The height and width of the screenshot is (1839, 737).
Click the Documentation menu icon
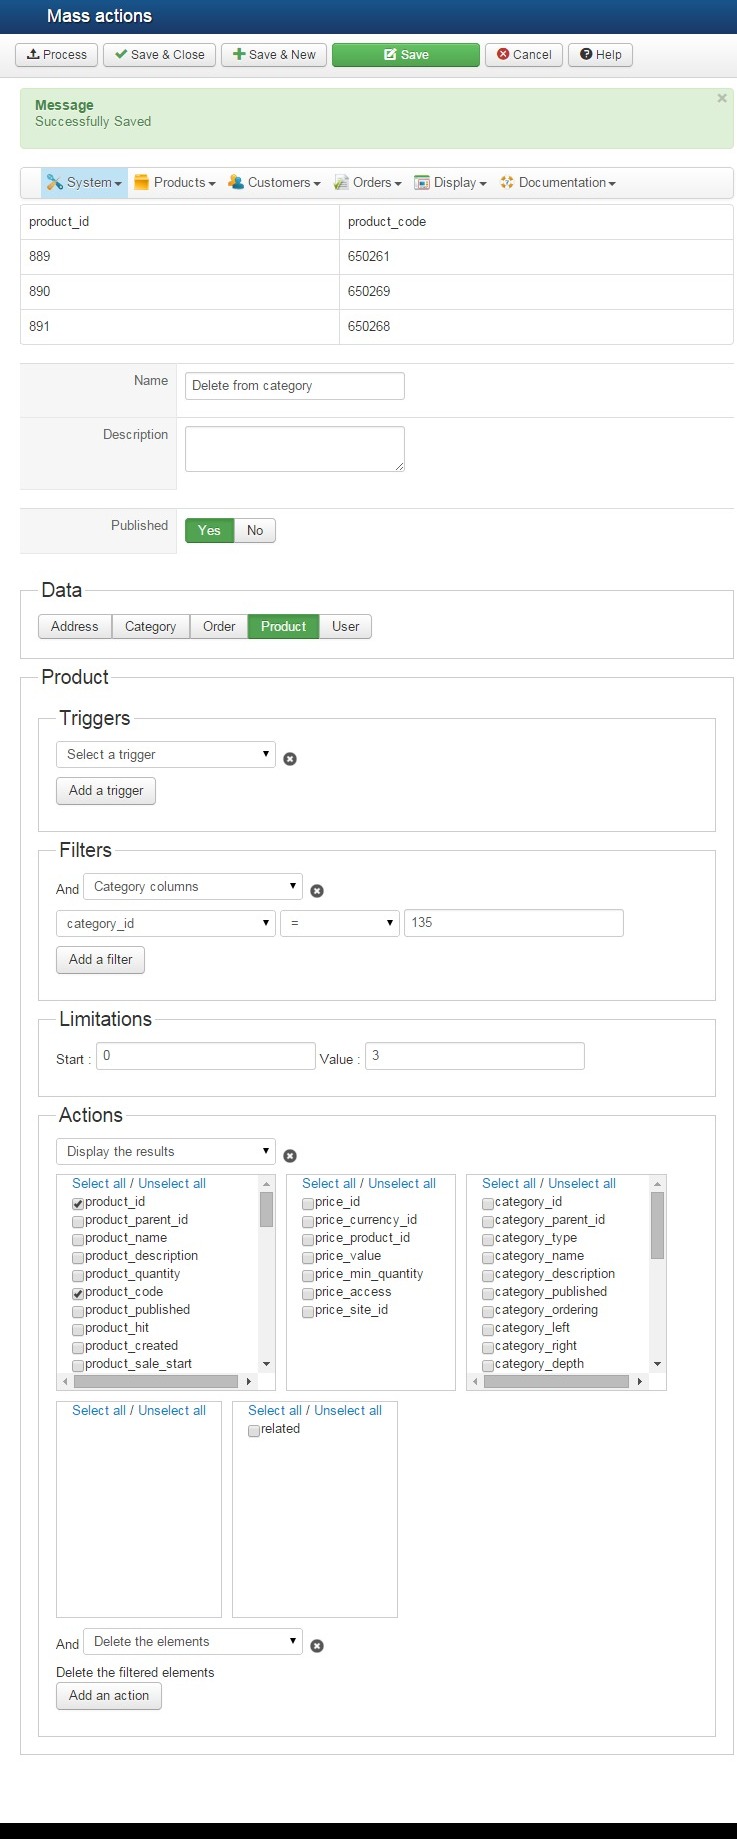(507, 183)
